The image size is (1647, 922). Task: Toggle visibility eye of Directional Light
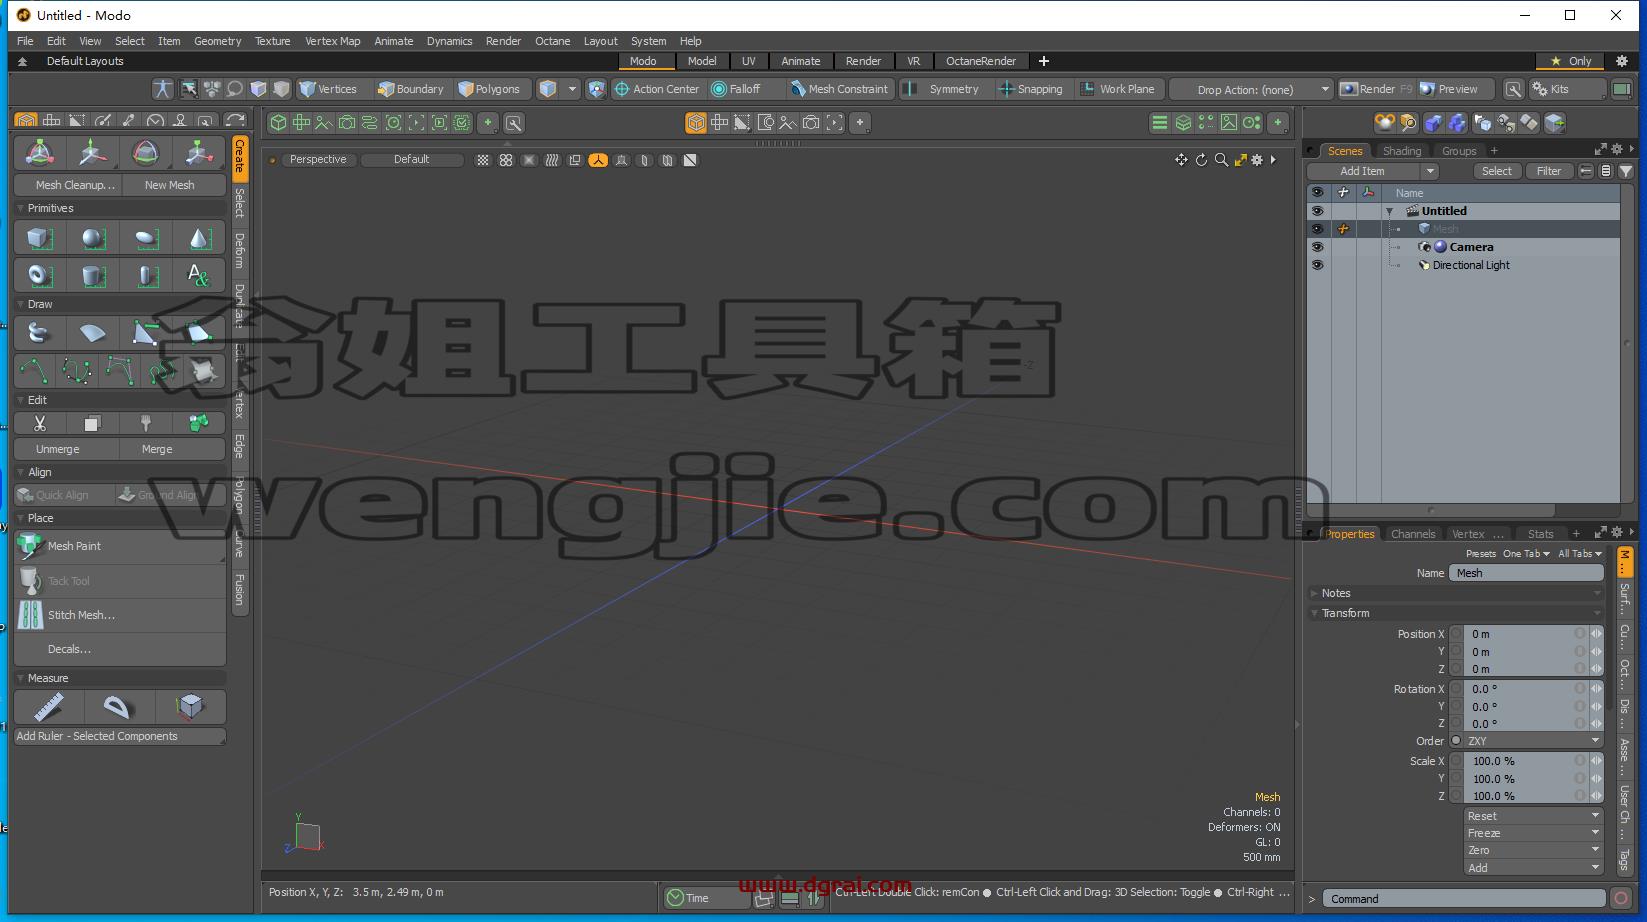[1317, 265]
